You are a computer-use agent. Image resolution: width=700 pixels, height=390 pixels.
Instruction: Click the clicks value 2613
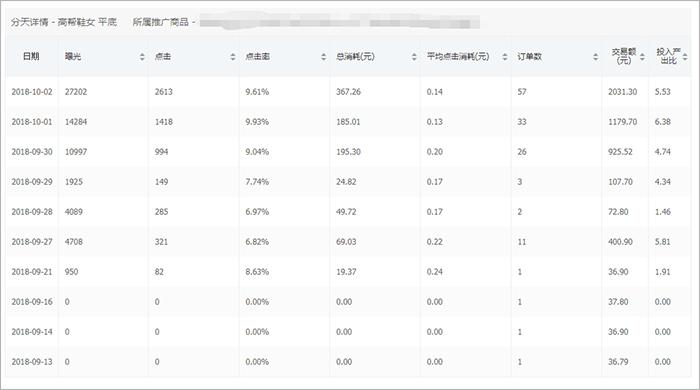coord(163,92)
